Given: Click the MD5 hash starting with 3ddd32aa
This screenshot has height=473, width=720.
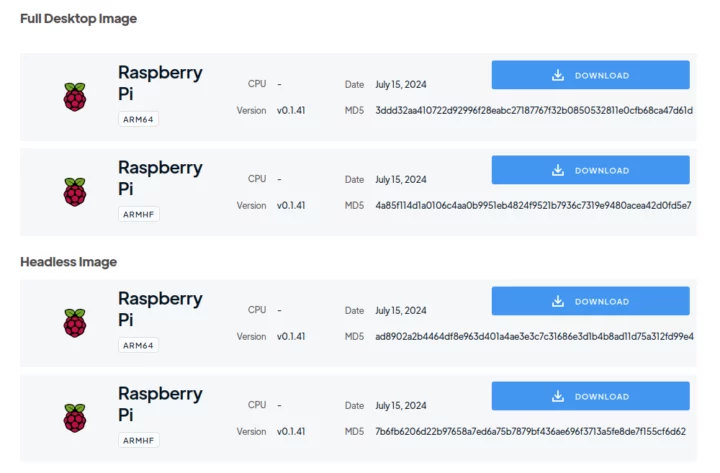Looking at the screenshot, I should tap(534, 111).
